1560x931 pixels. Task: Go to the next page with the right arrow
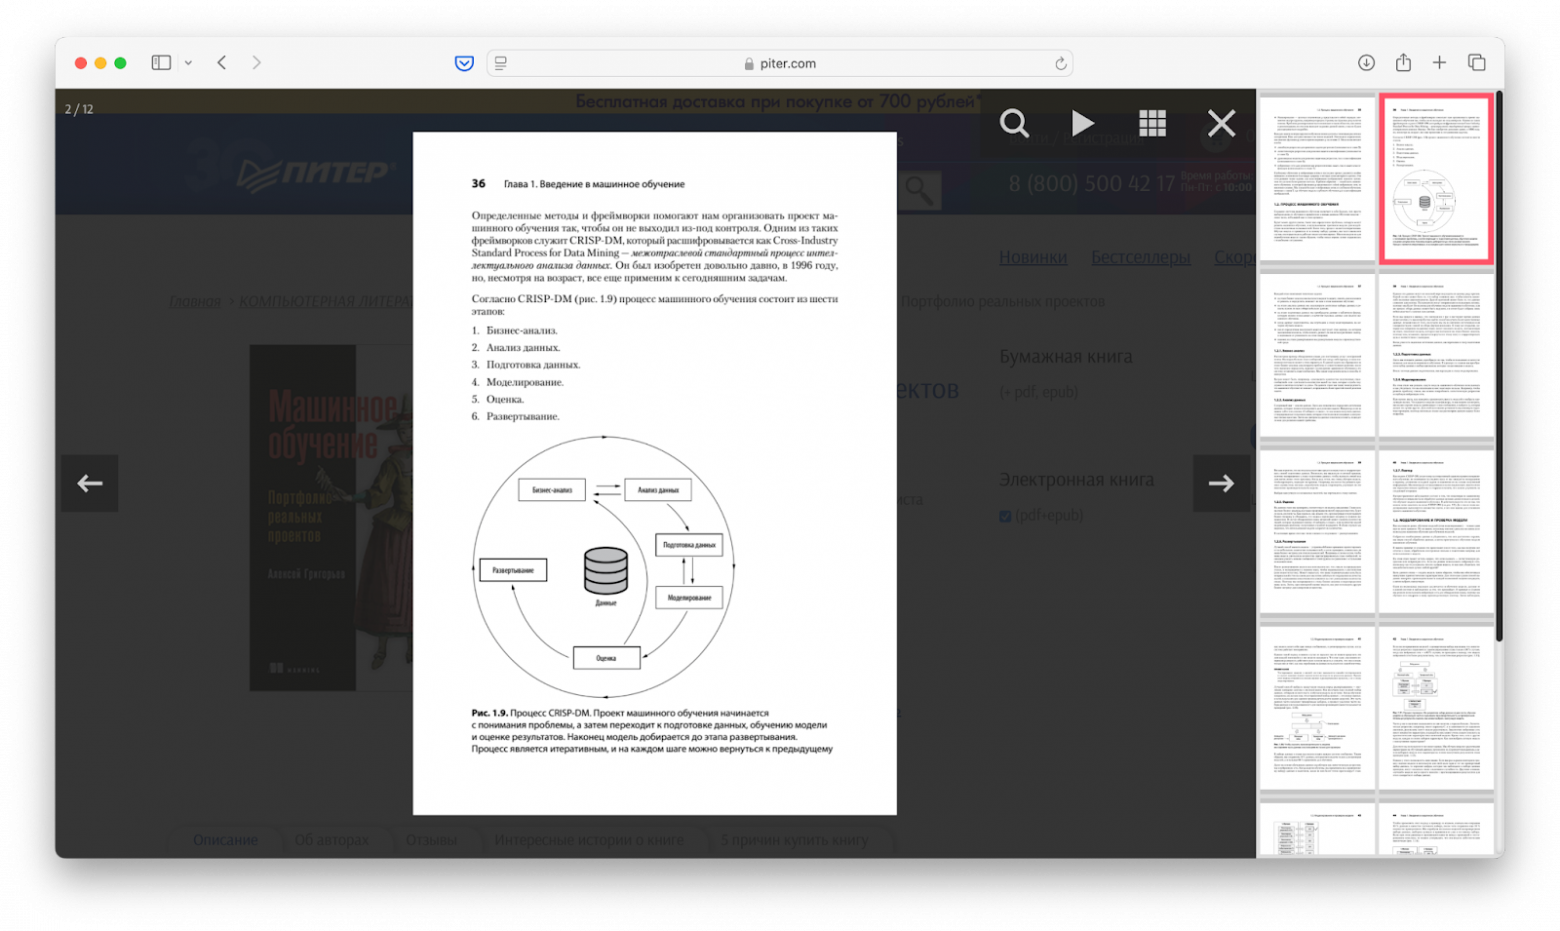tap(1221, 483)
